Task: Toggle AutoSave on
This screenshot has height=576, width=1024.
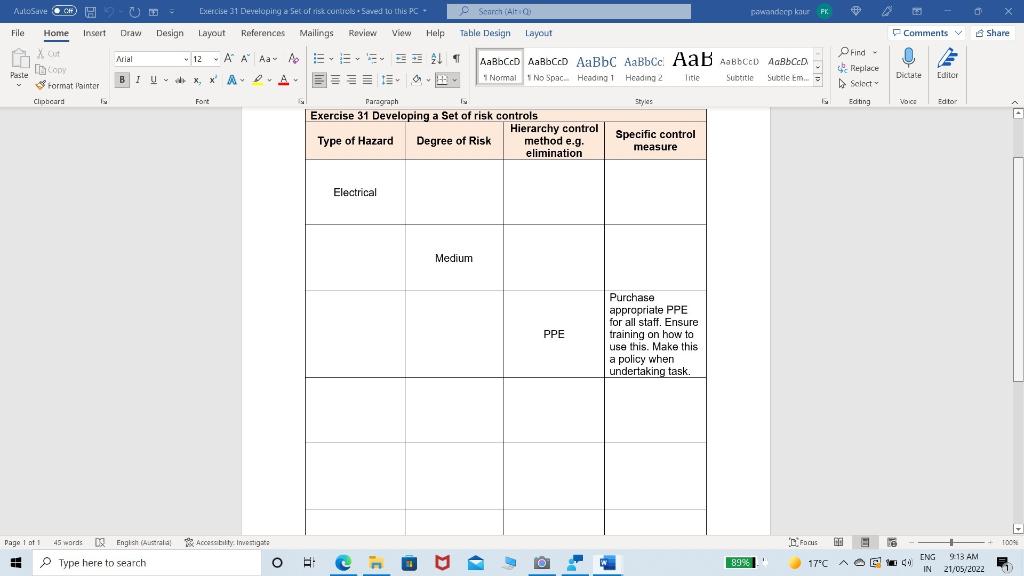Action: (62, 10)
